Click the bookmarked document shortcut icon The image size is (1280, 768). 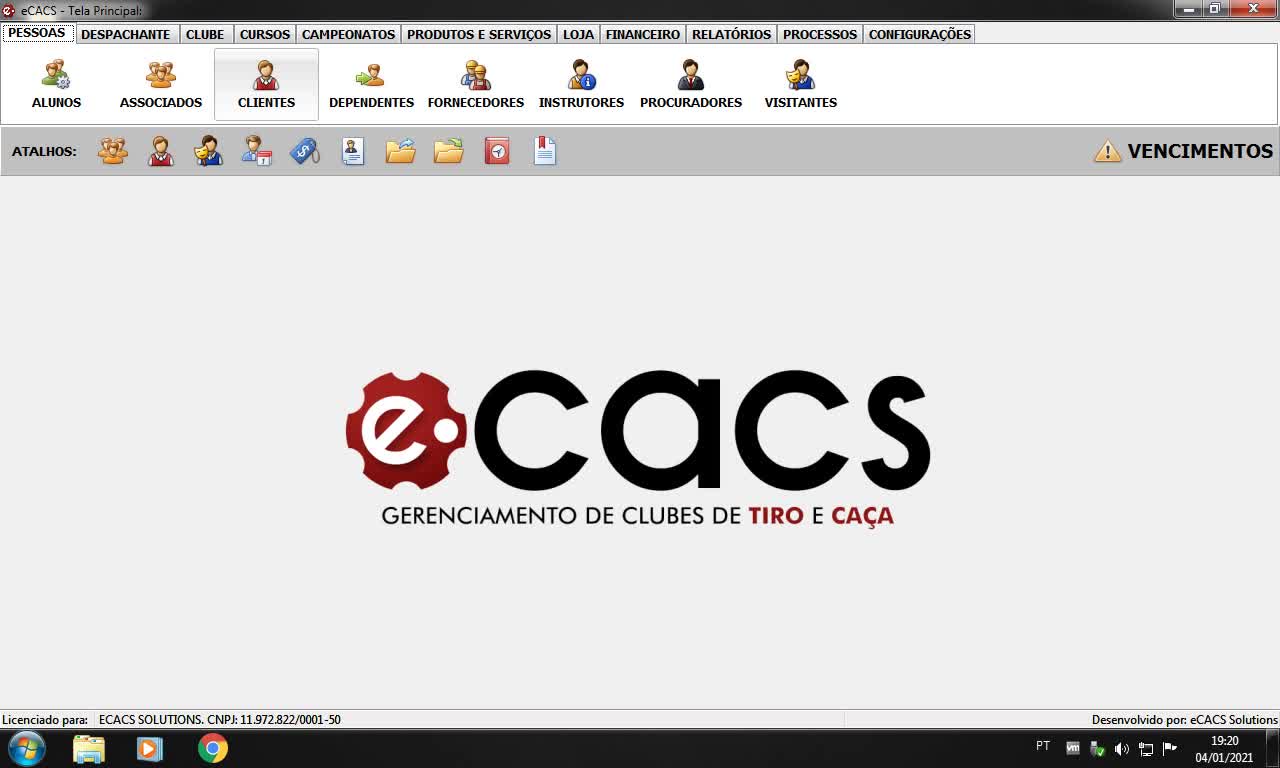[x=545, y=151]
